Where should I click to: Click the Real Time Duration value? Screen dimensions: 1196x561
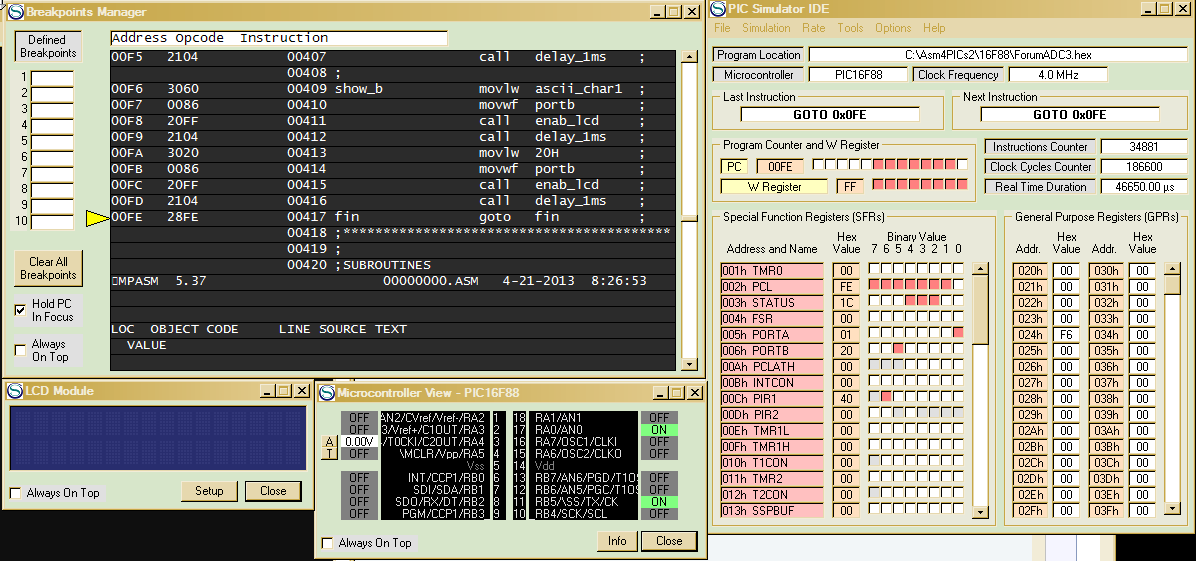click(1143, 186)
